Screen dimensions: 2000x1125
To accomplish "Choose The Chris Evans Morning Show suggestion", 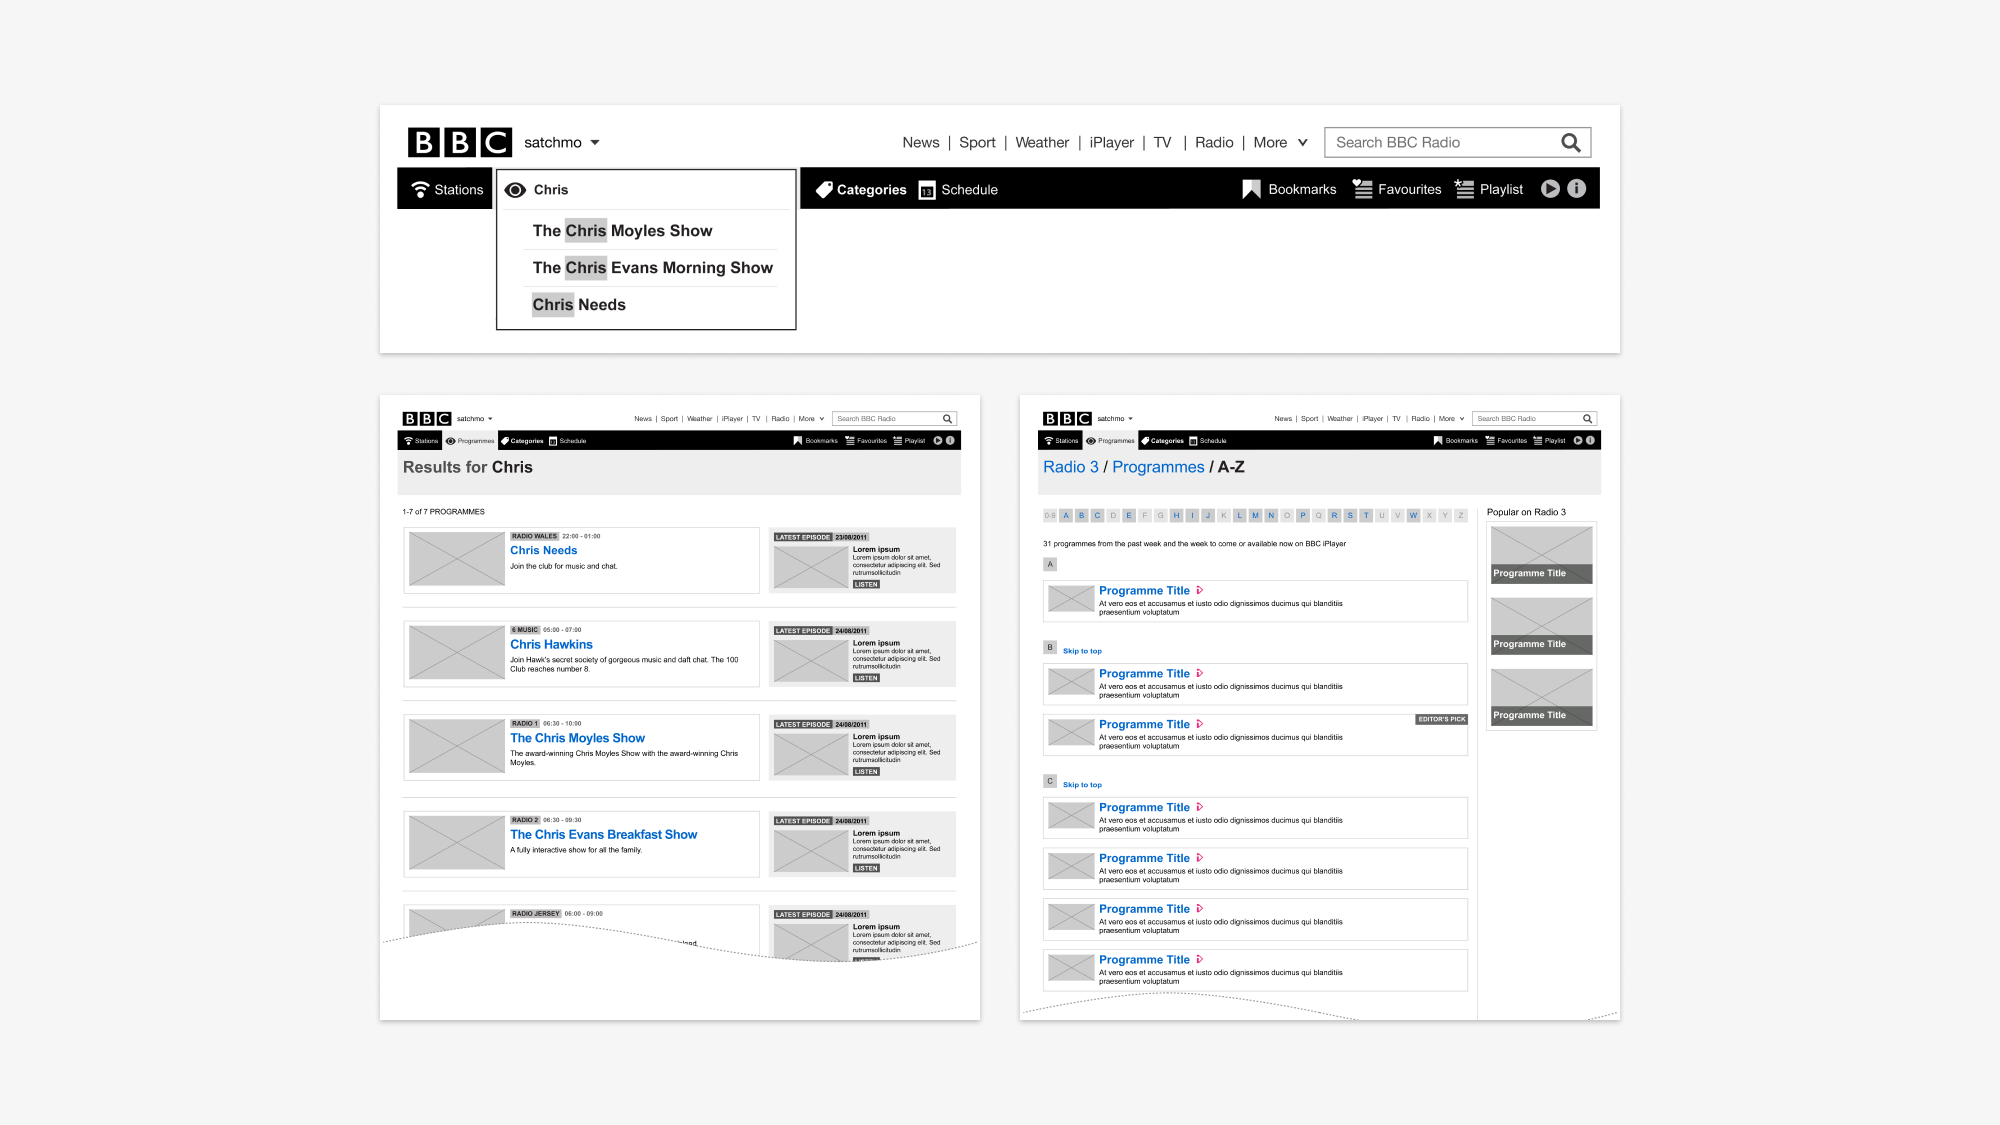I will coord(652,268).
